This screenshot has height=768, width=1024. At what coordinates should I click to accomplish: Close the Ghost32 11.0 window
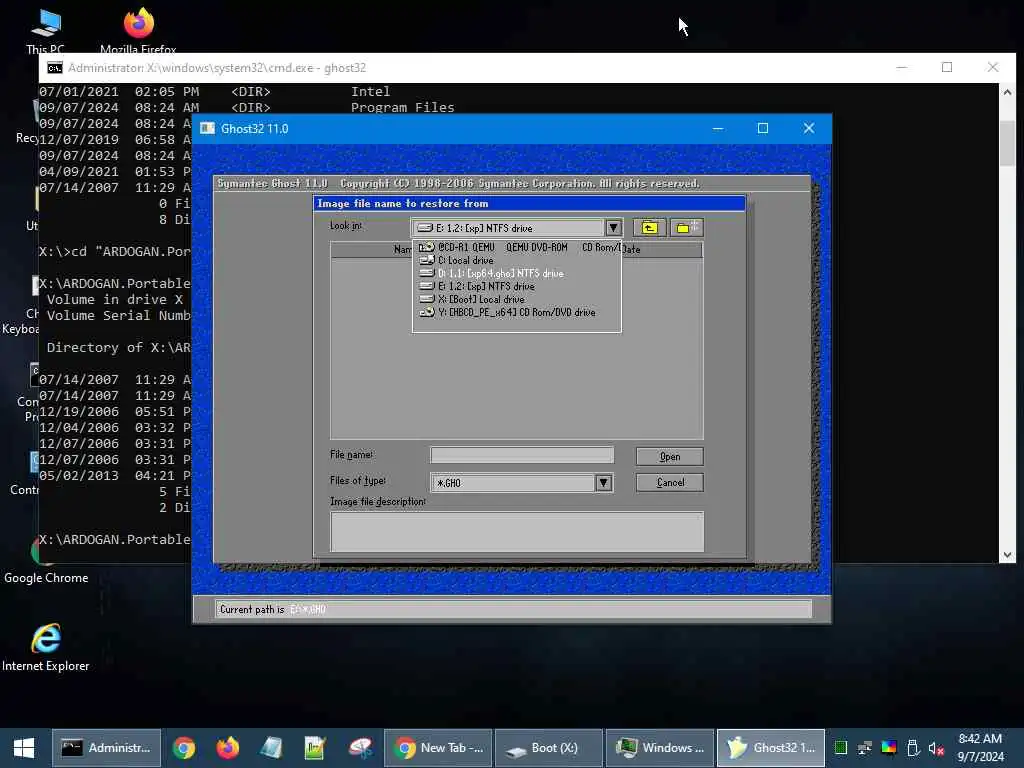coord(808,128)
